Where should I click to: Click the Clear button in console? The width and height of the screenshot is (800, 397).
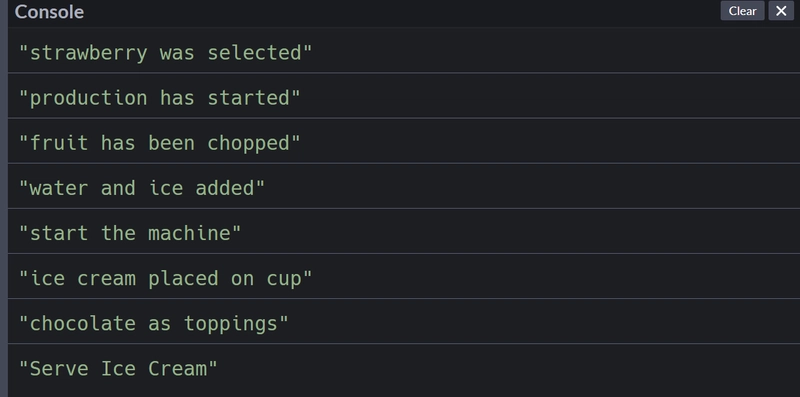742,11
